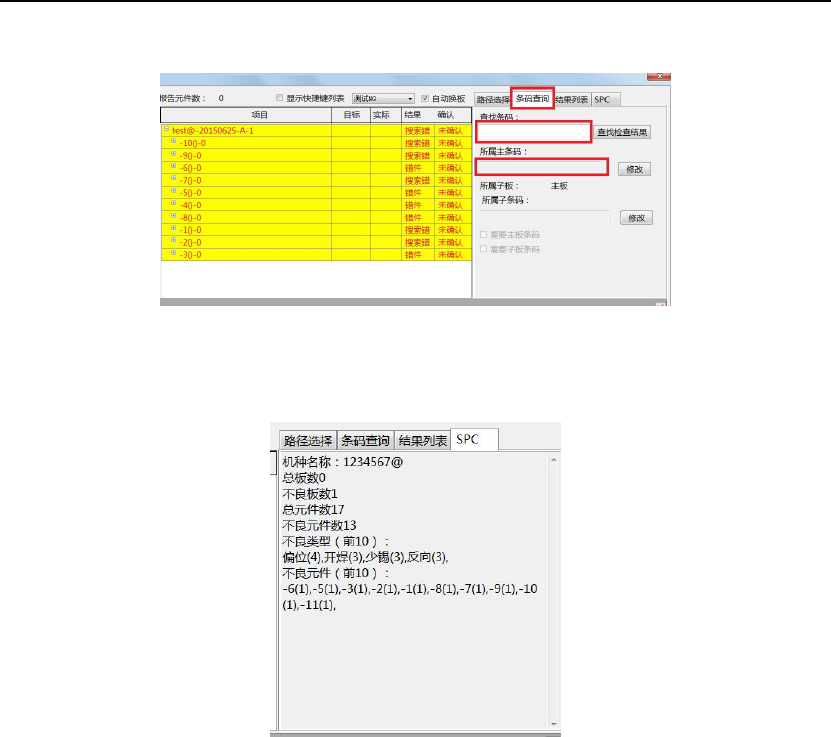Click 未确认 cell in -7()-0 row
The width and height of the screenshot is (831, 737).
[450, 181]
